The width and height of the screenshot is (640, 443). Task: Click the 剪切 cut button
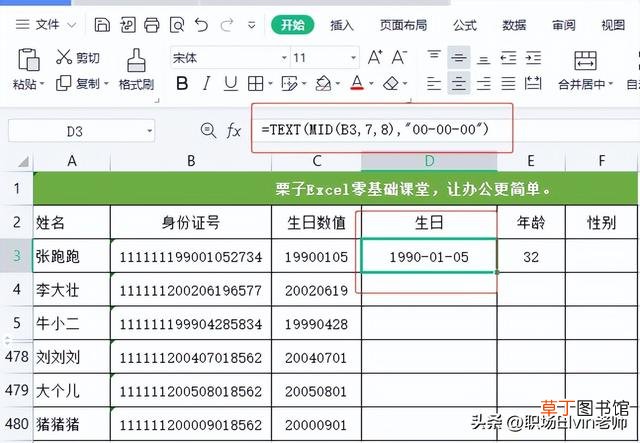tap(78, 58)
